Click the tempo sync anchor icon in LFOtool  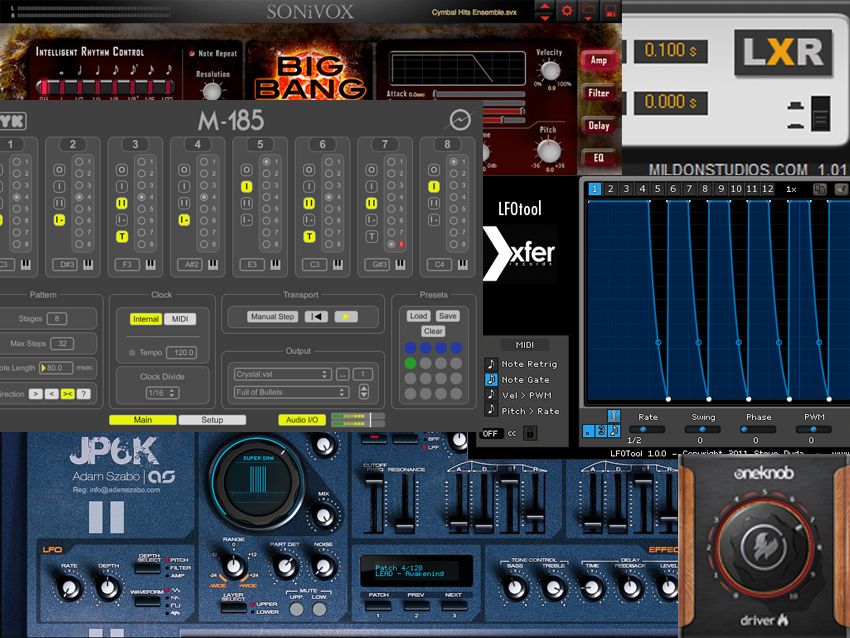[613, 414]
